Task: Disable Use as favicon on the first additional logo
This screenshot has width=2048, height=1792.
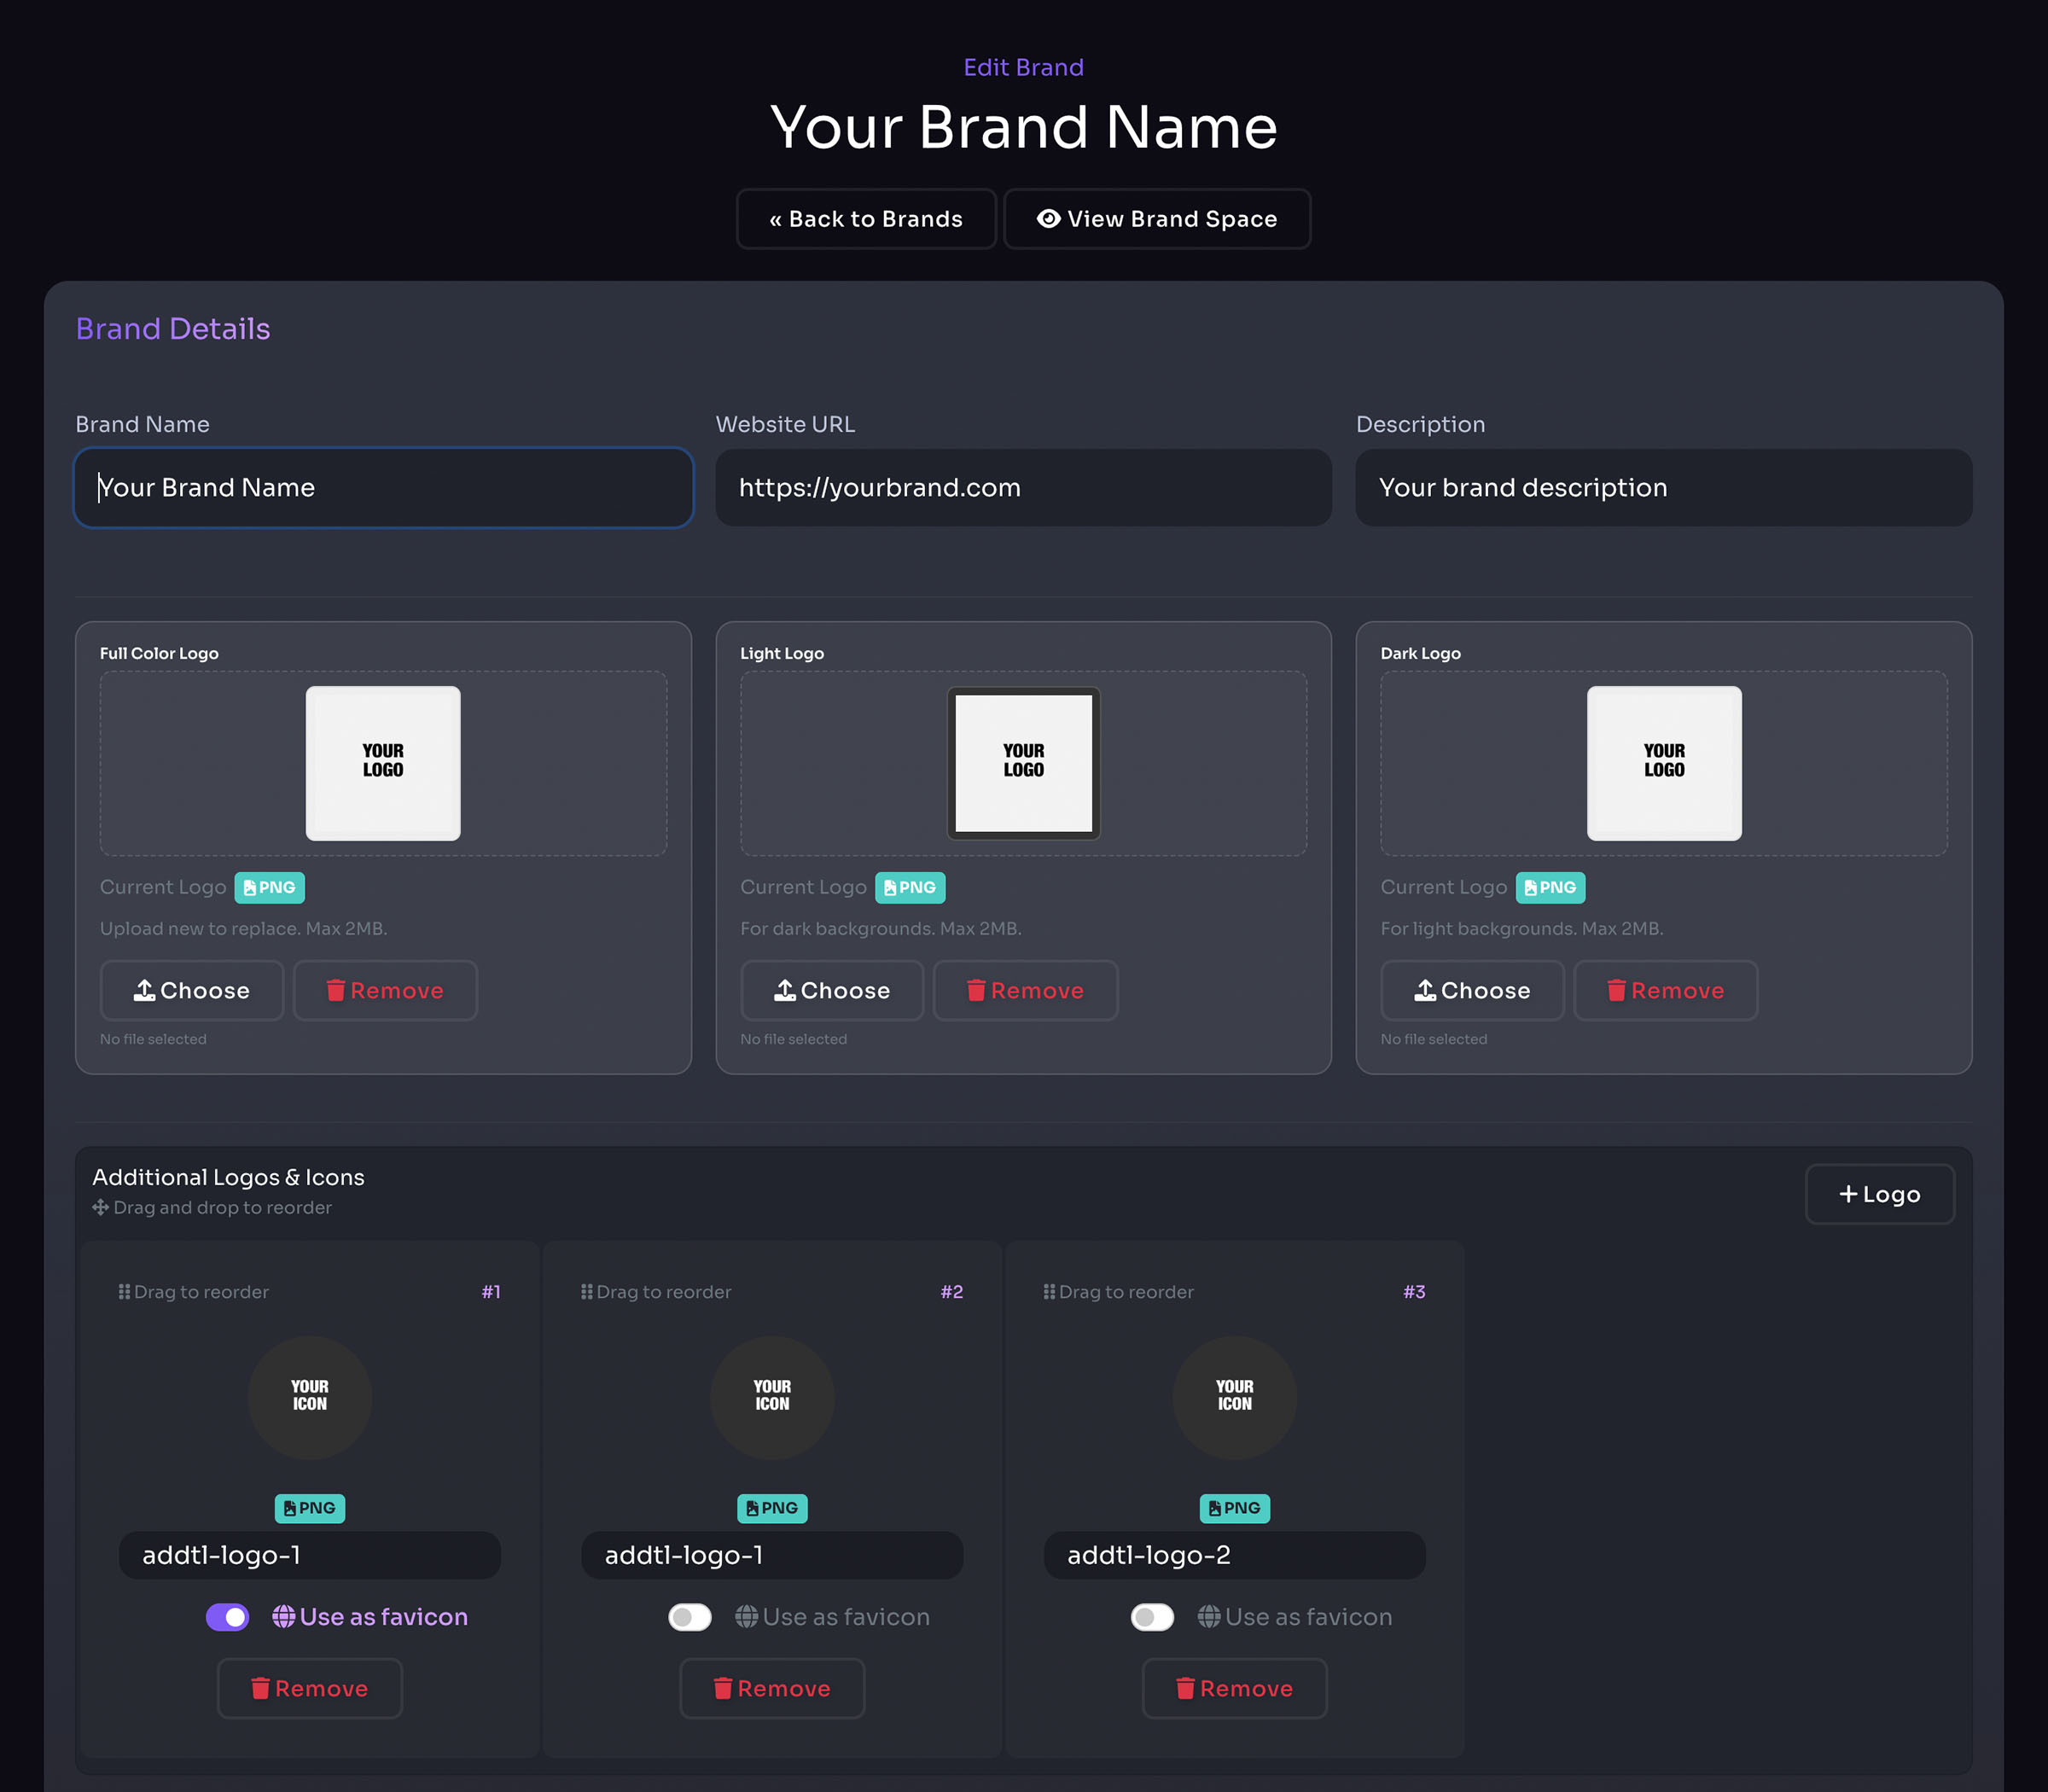Action: click(x=228, y=1616)
